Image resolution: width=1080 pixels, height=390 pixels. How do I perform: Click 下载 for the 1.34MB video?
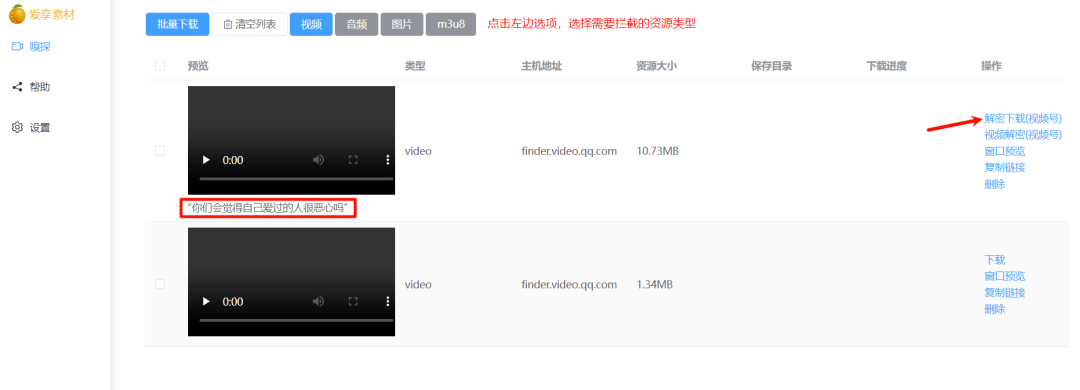tap(995, 260)
